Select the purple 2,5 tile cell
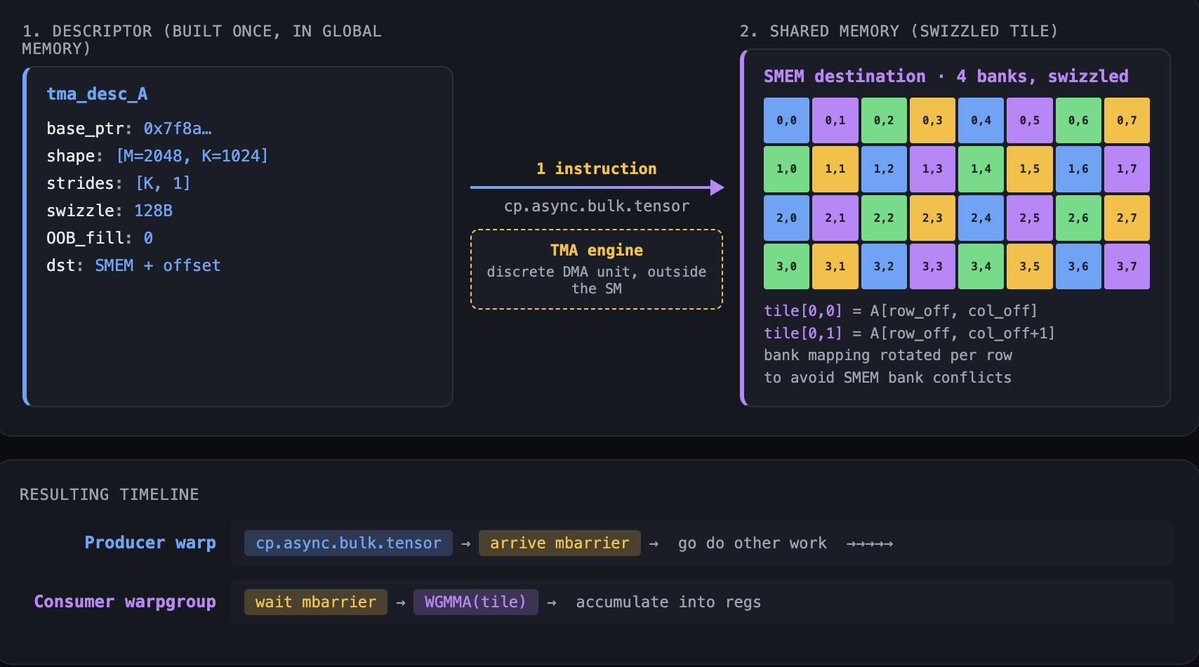This screenshot has width=1199, height=667. click(x=1029, y=217)
